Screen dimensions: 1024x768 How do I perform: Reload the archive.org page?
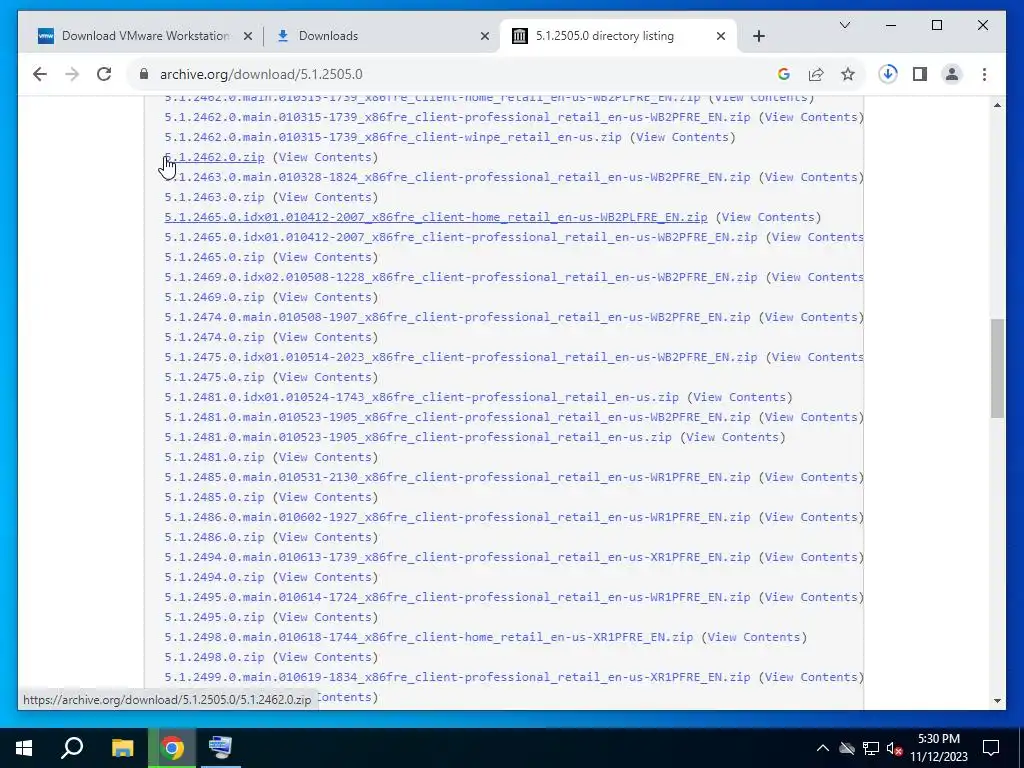[x=104, y=74]
